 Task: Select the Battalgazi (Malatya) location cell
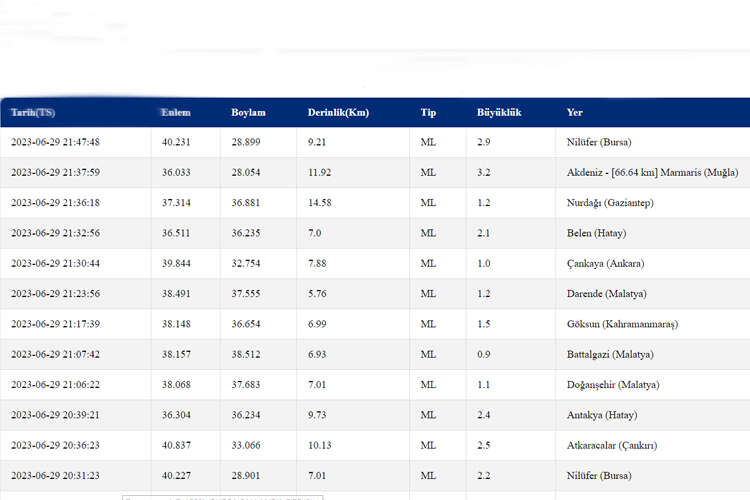pyautogui.click(x=610, y=354)
